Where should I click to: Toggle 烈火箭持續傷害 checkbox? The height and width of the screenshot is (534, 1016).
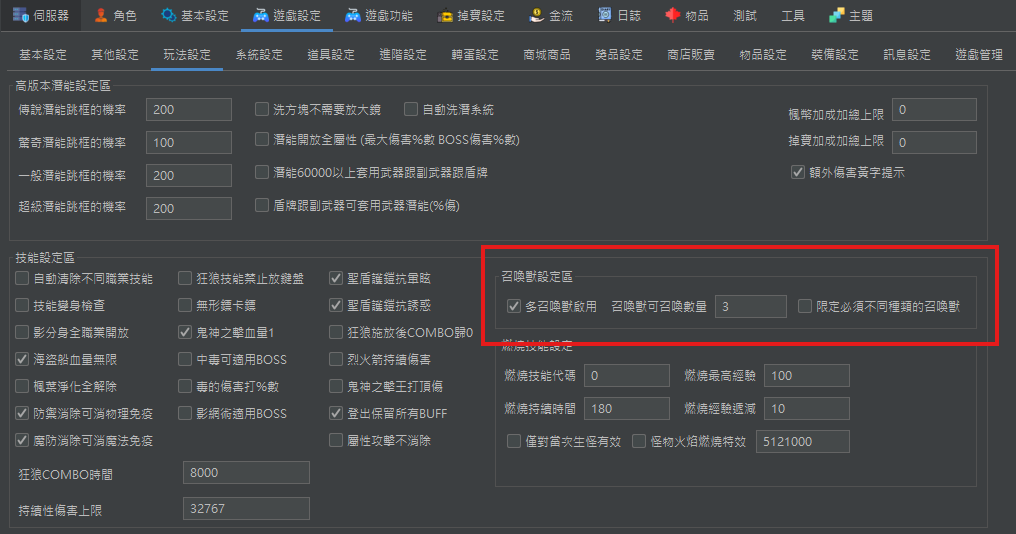pyautogui.click(x=336, y=359)
